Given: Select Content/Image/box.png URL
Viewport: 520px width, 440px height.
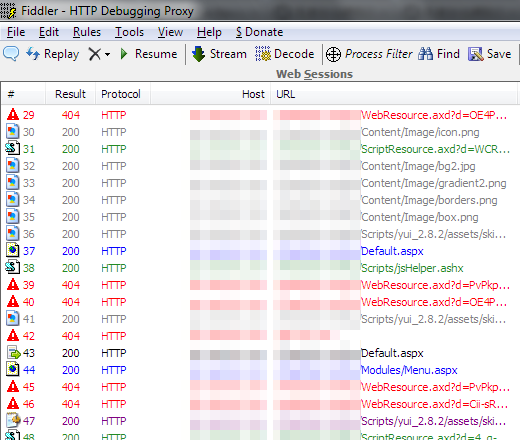Looking at the screenshot, I should [420, 217].
